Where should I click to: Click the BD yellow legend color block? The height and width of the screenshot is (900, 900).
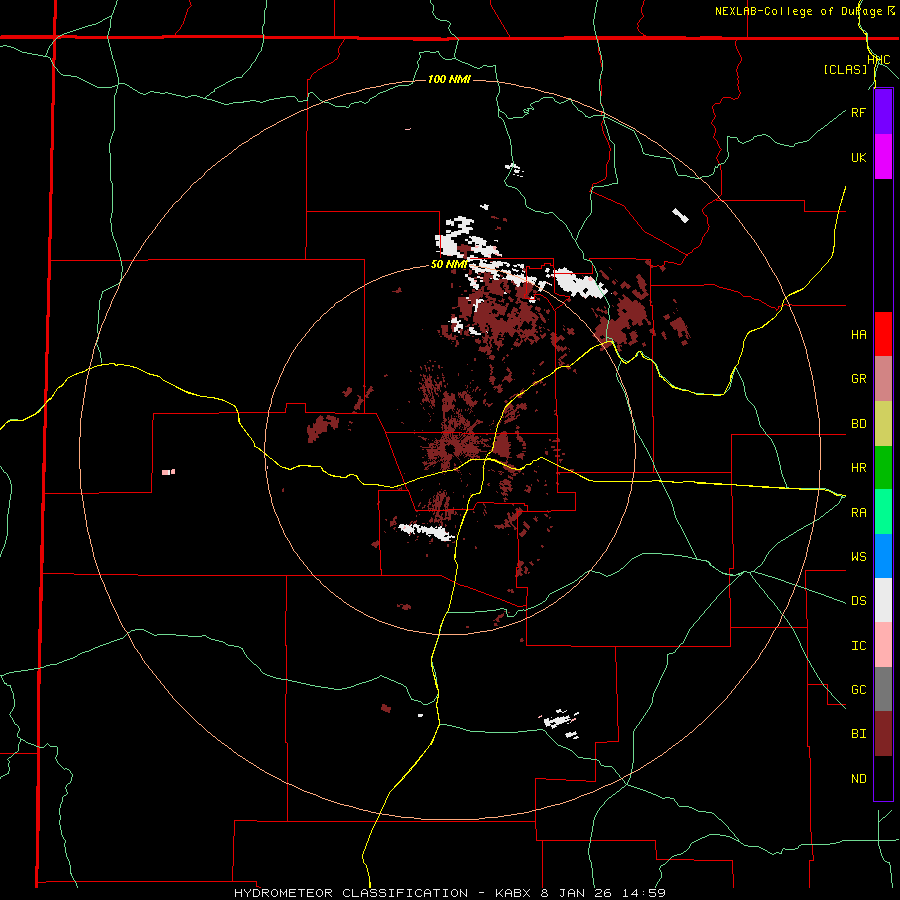(883, 424)
